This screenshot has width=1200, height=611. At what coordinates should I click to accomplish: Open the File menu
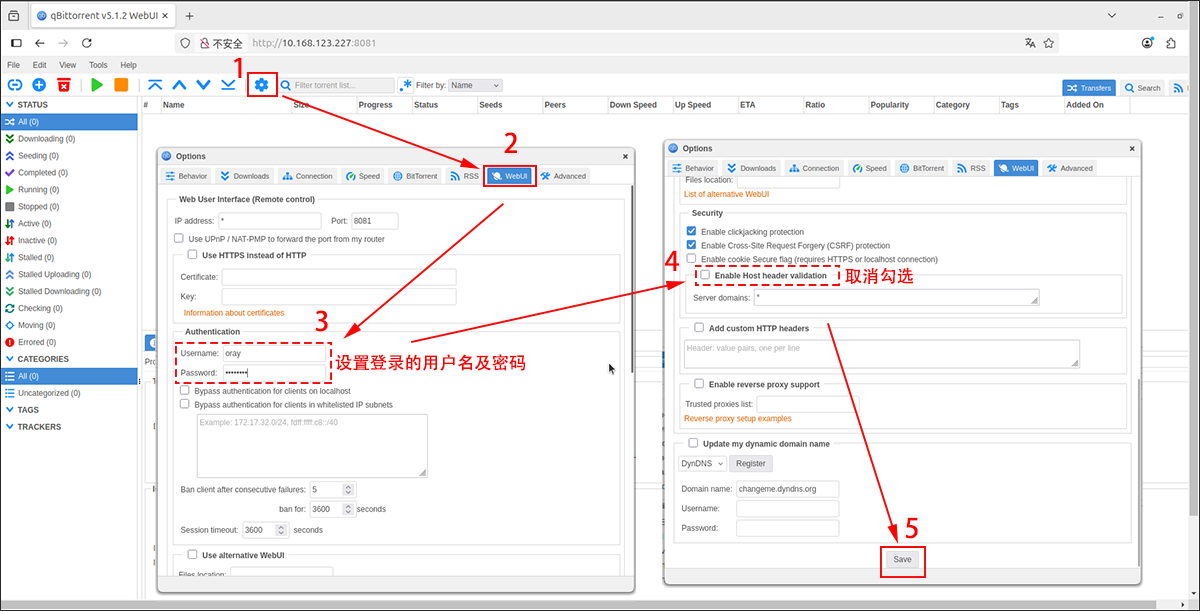pyautogui.click(x=13, y=65)
